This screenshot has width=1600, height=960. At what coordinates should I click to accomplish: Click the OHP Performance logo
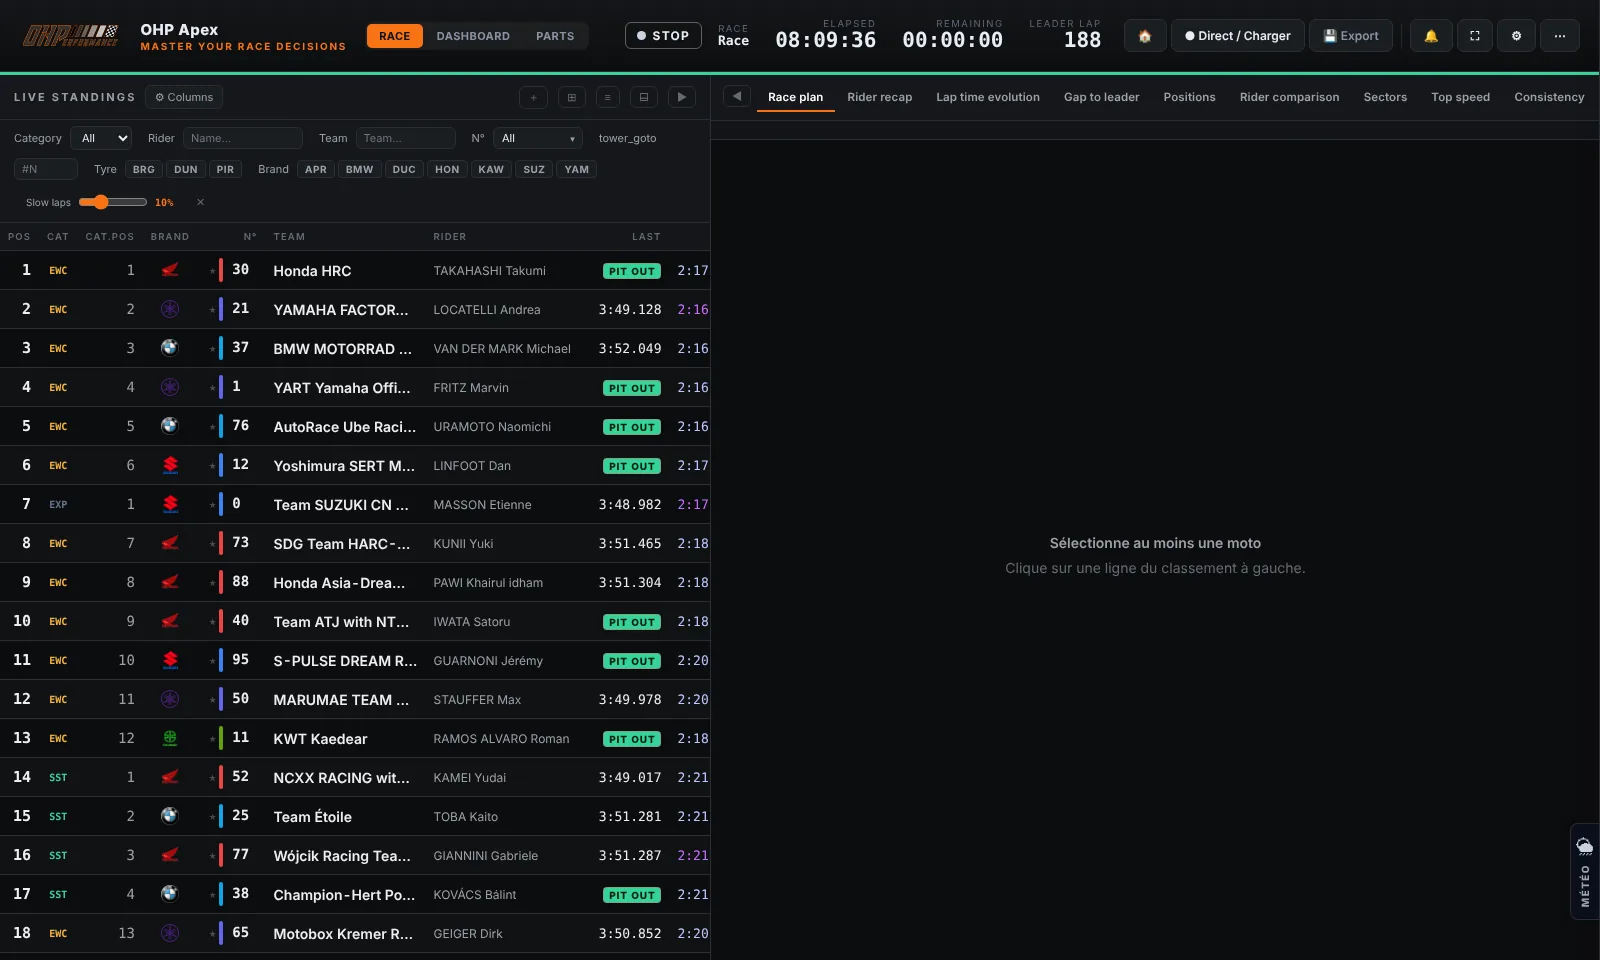click(70, 36)
